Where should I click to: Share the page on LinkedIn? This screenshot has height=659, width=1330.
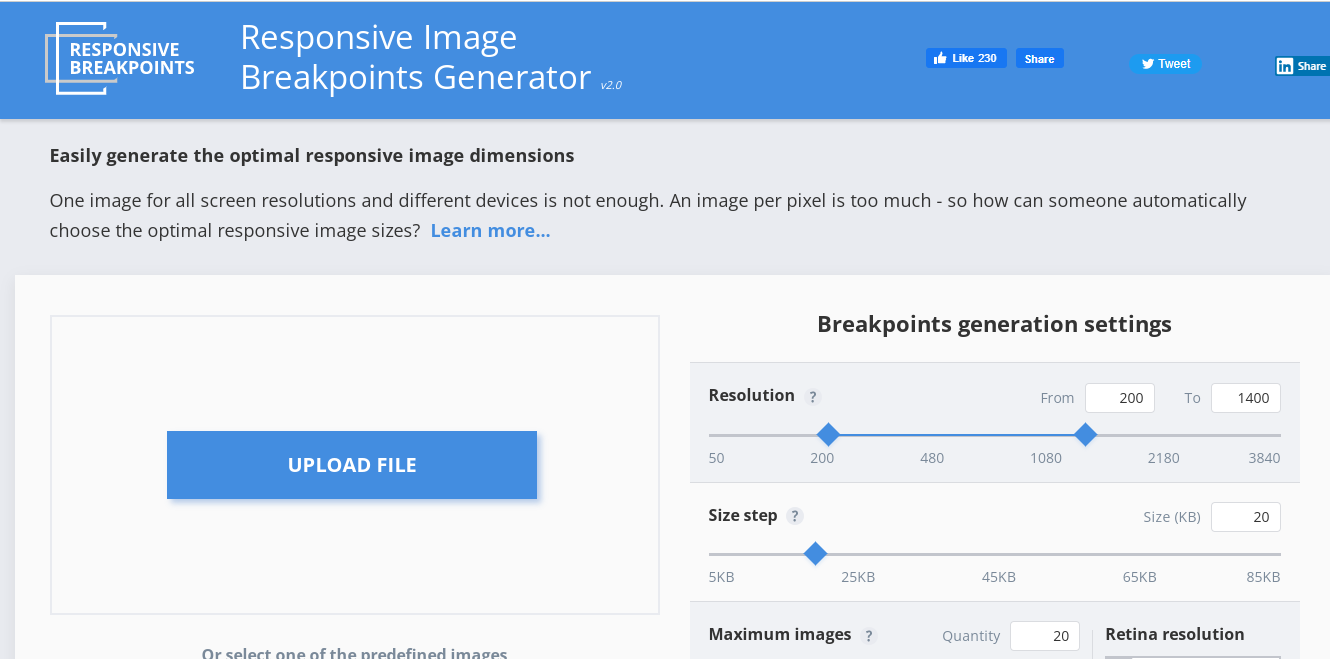click(1301, 66)
